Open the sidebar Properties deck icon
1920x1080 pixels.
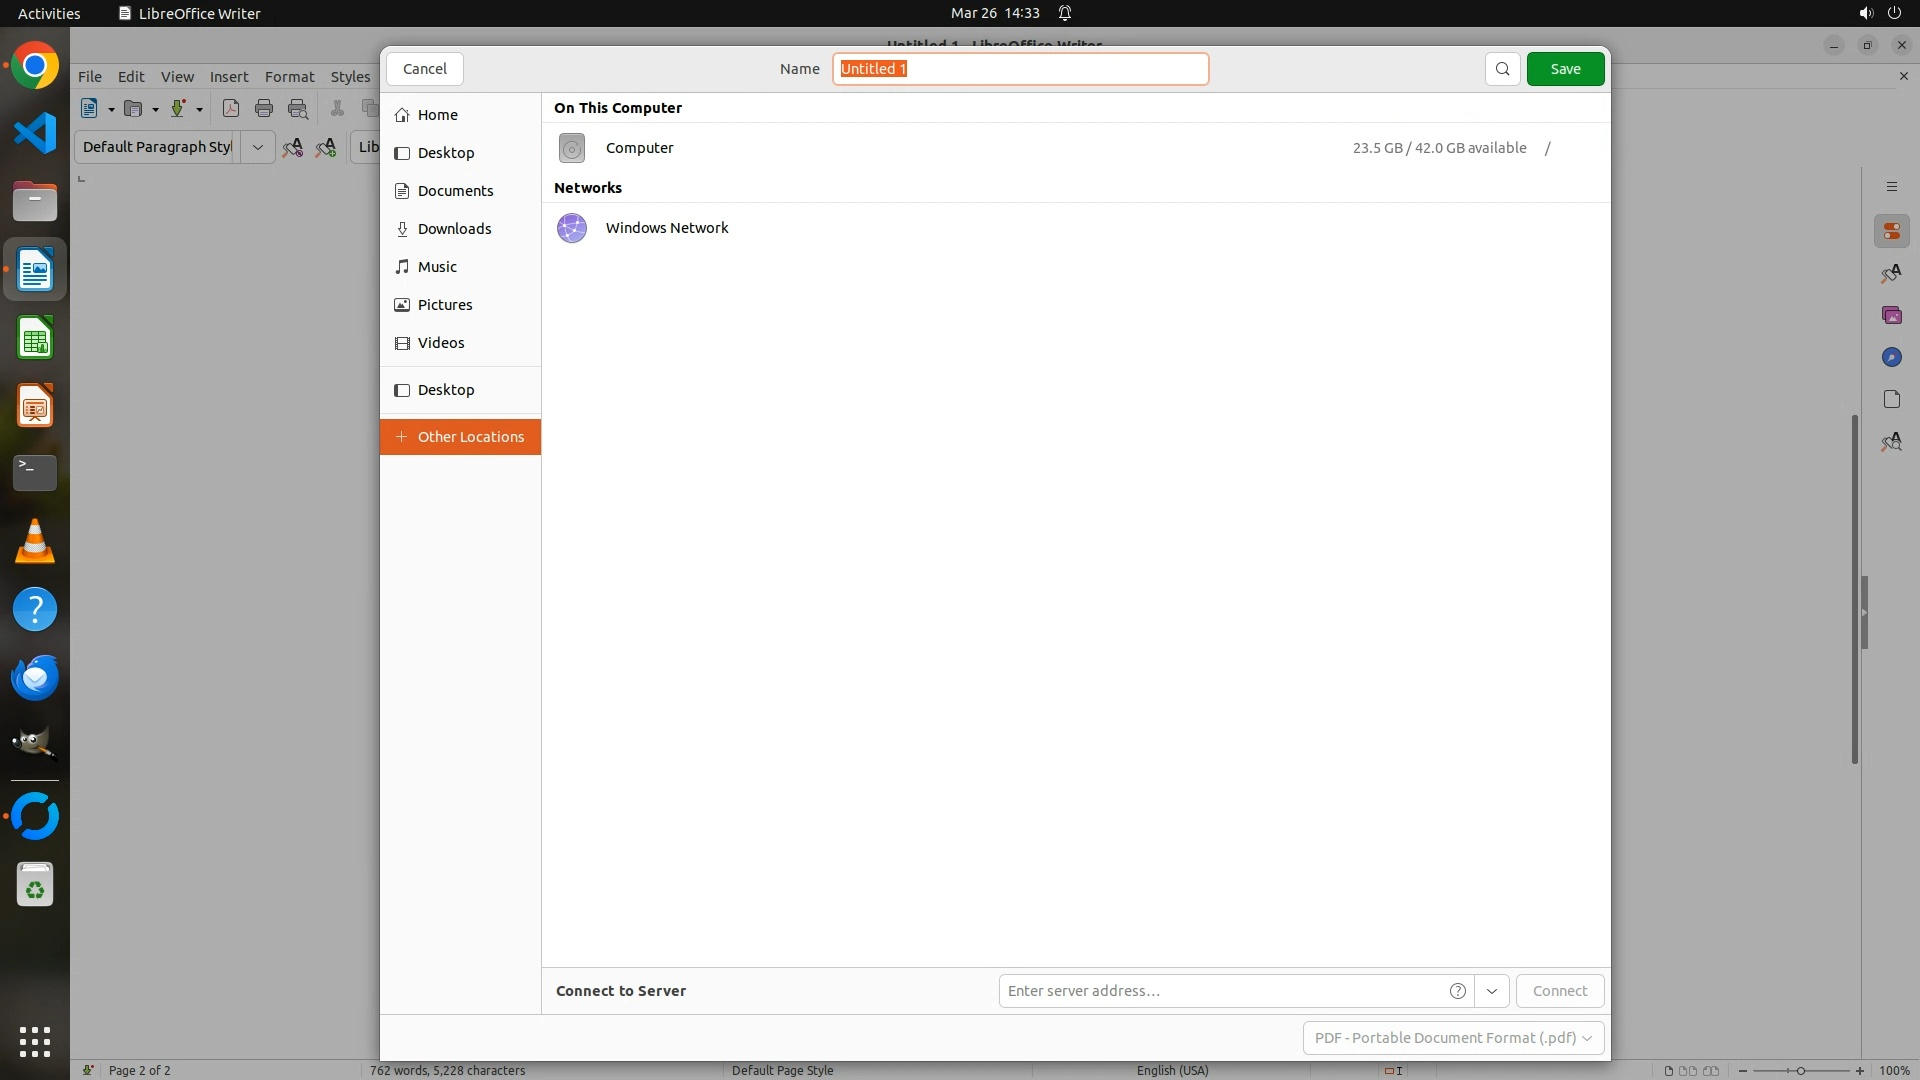tap(1891, 231)
